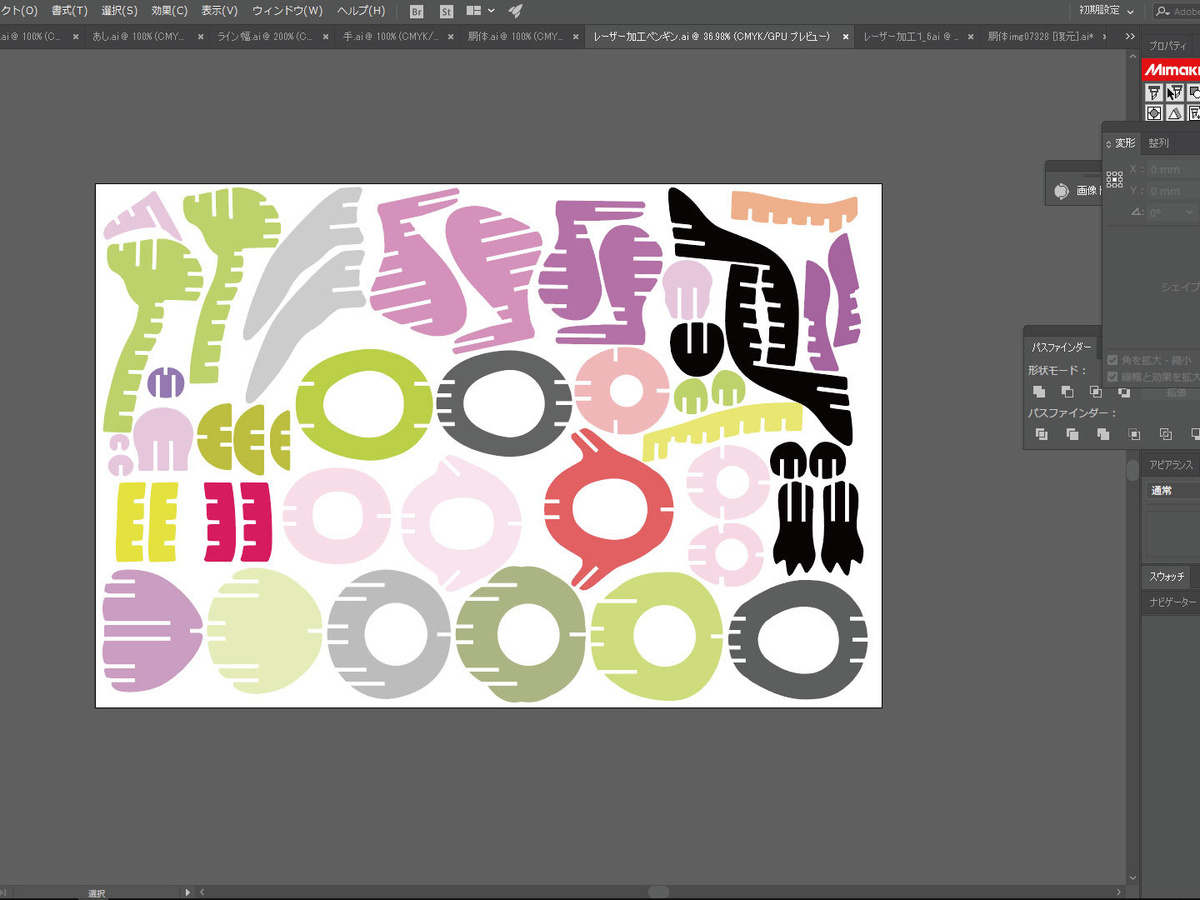
Task: Select the reference point locator grid
Action: pos(1114,180)
